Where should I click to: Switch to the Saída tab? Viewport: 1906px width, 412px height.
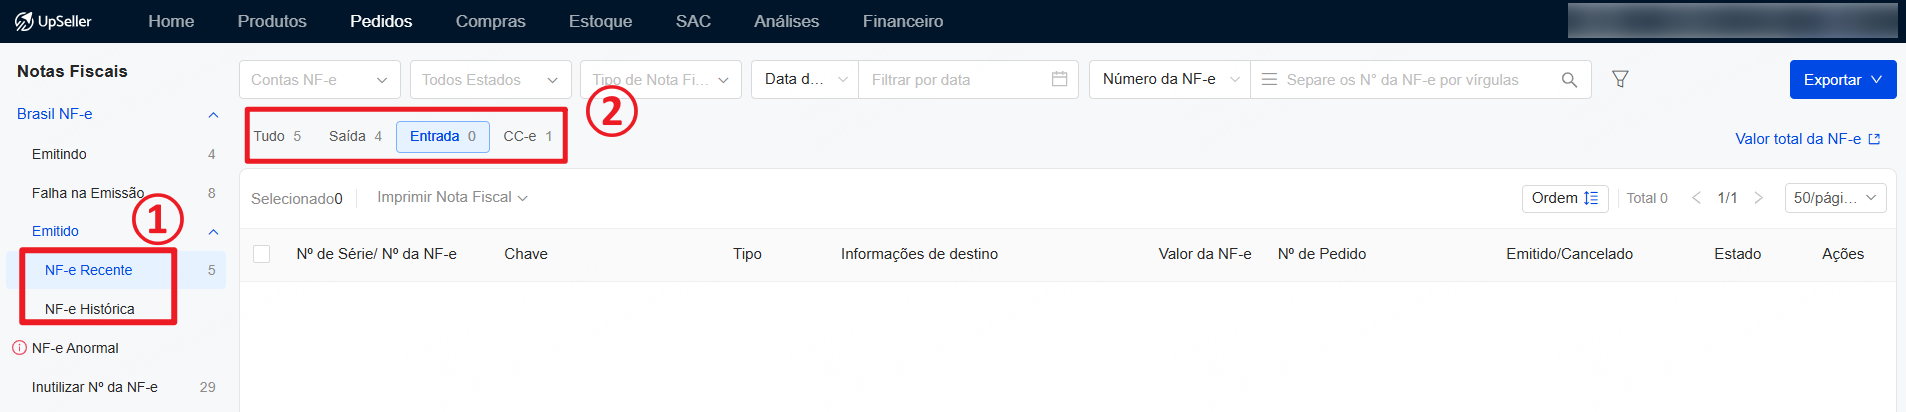355,136
